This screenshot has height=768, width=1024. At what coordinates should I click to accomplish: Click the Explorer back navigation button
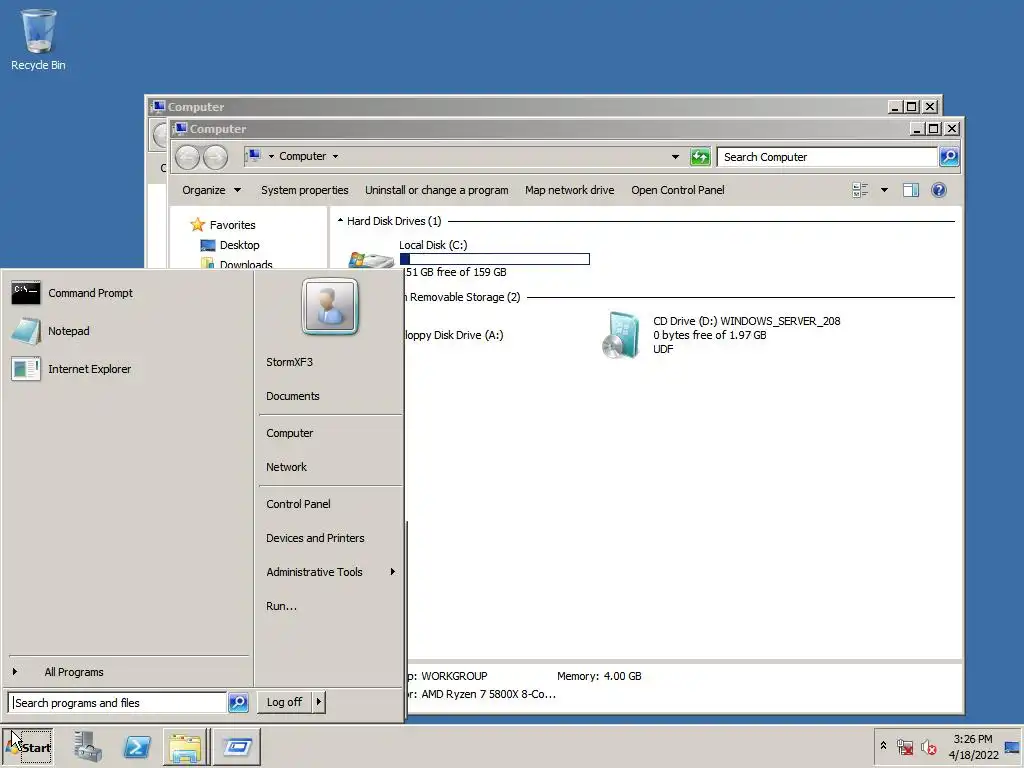tap(187, 157)
